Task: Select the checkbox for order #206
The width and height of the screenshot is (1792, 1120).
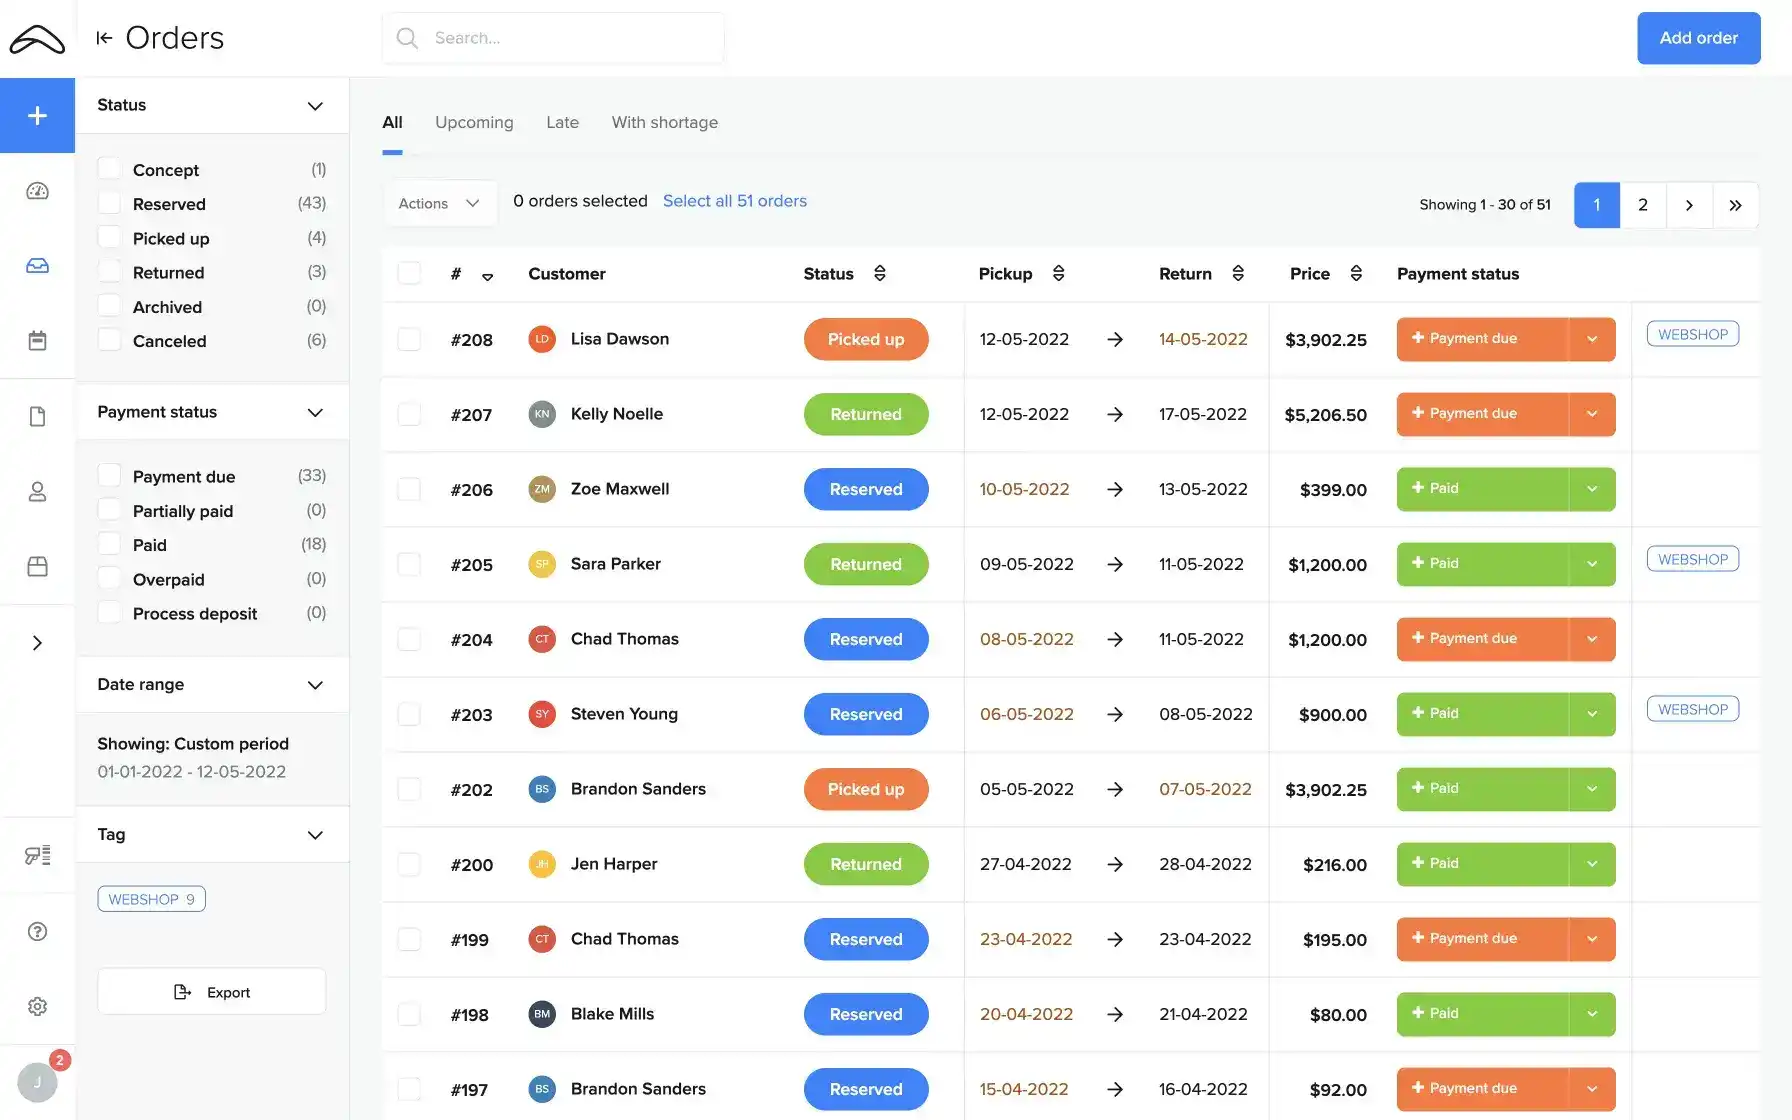Action: tap(409, 489)
